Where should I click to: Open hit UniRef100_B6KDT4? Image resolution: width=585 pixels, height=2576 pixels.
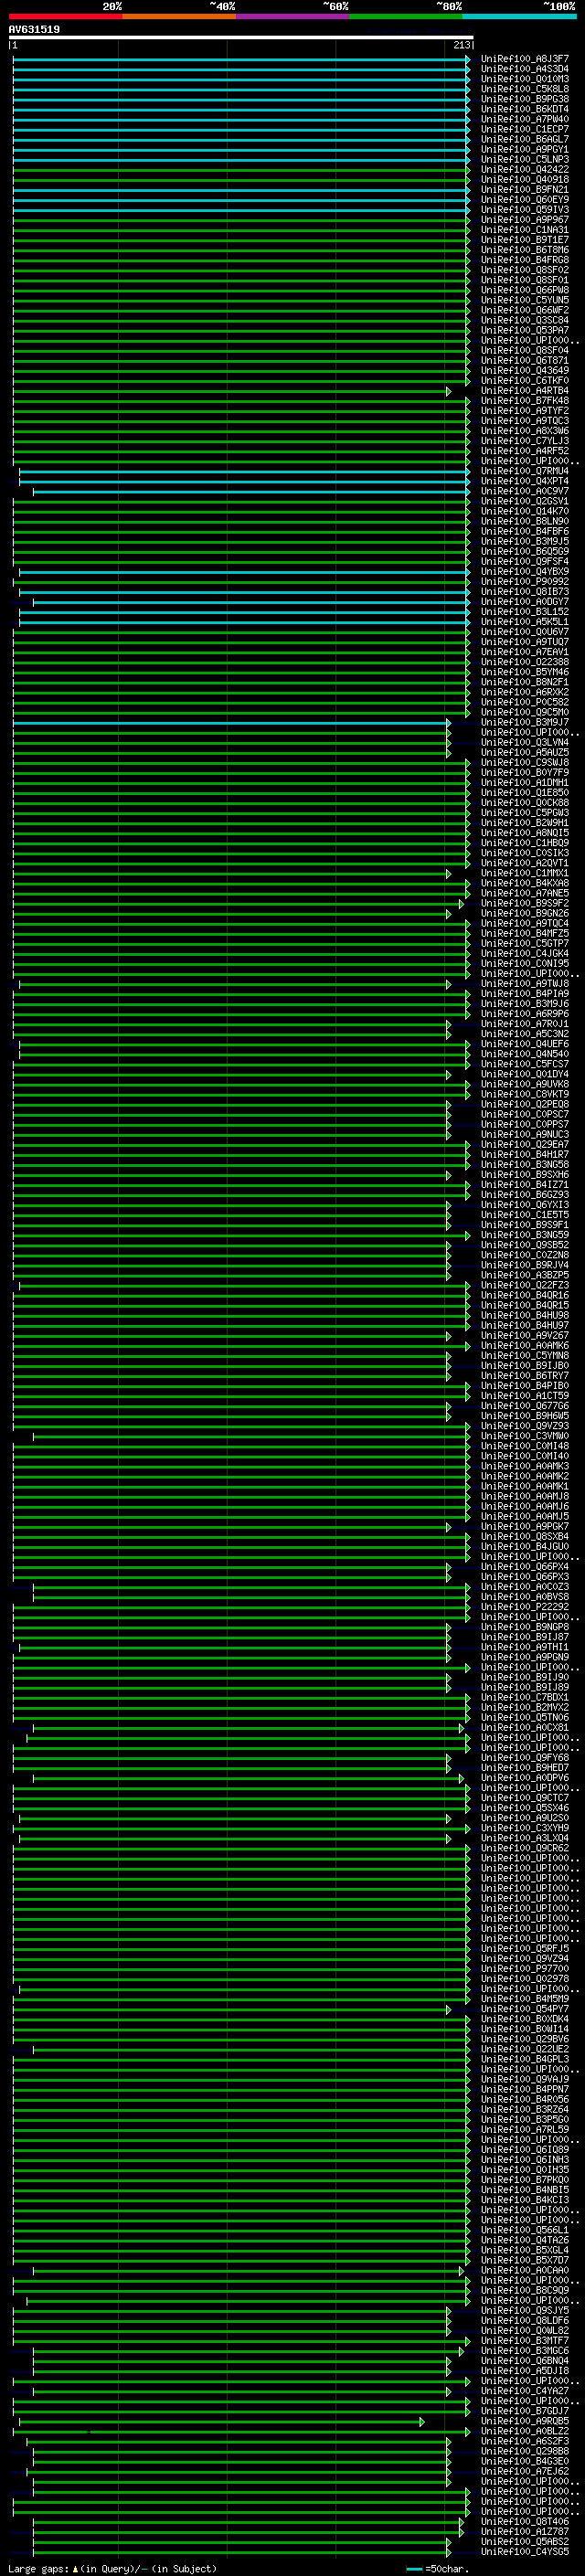(x=525, y=109)
